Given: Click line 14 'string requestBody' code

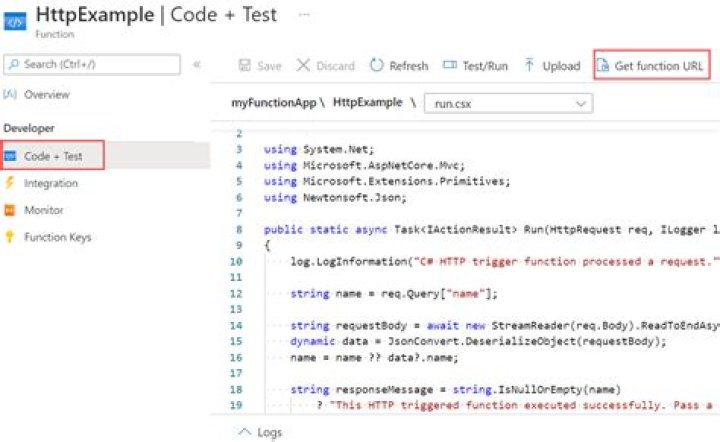Looking at the screenshot, I should 505,325.
